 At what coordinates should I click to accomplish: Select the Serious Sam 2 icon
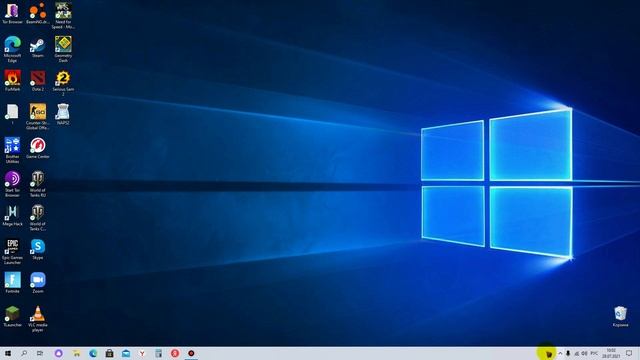(x=63, y=83)
